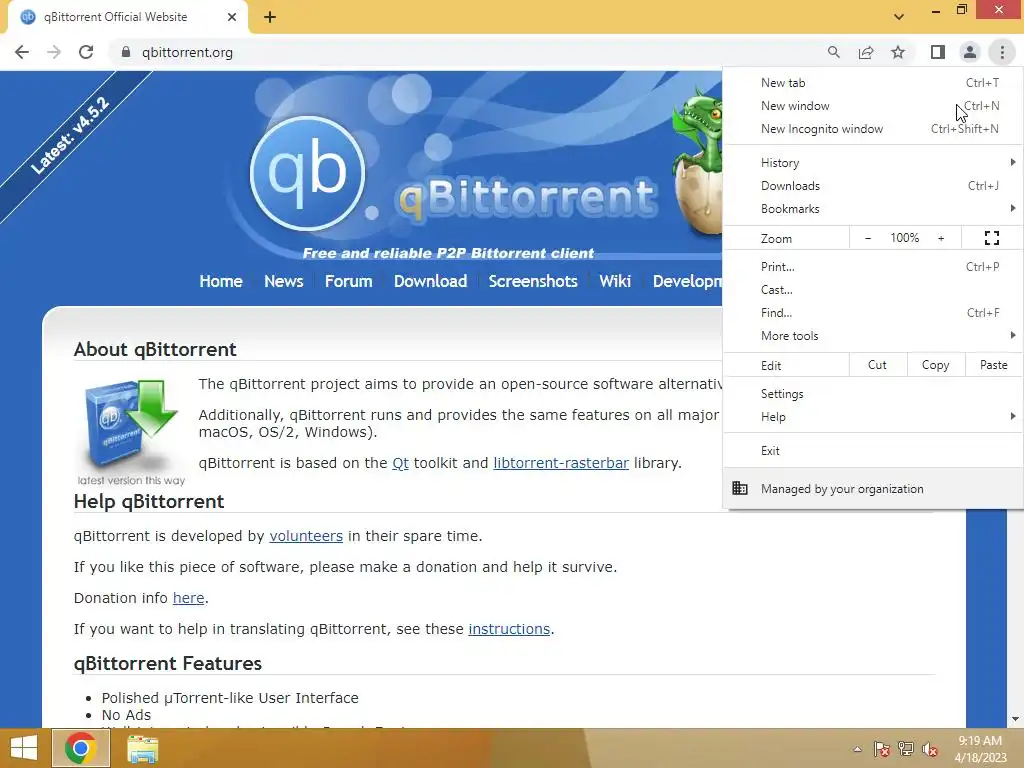The width and height of the screenshot is (1024, 768).
Task: Open the Wiki nav link
Action: point(615,281)
